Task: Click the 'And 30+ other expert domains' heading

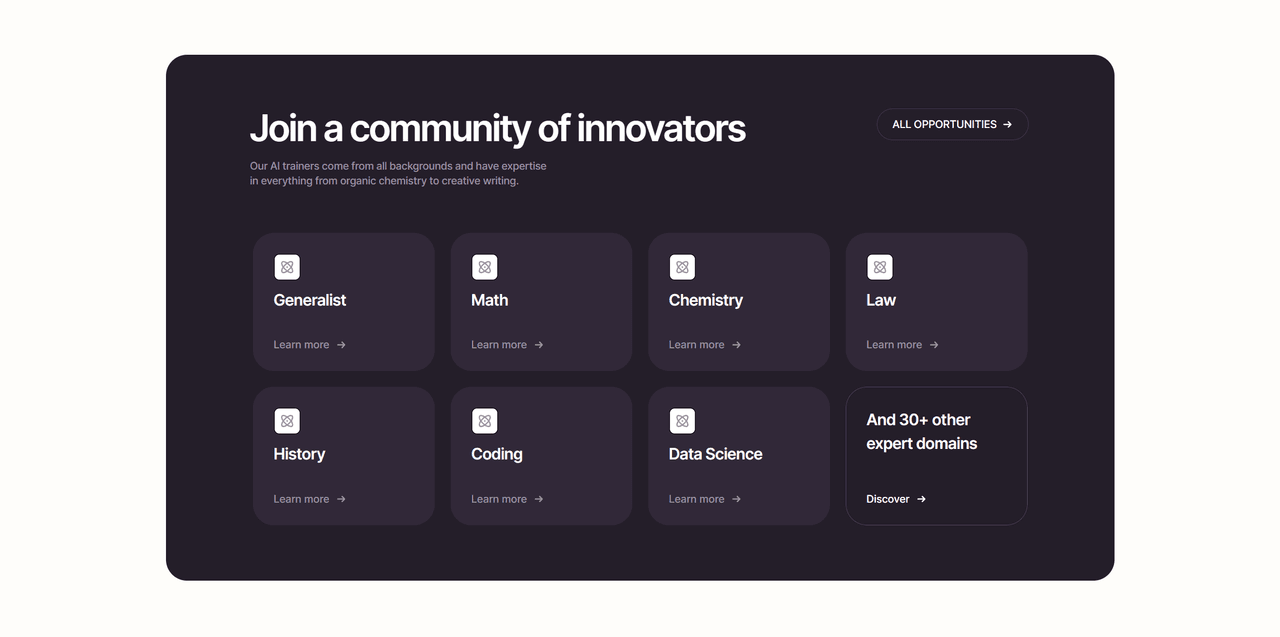Action: click(921, 432)
